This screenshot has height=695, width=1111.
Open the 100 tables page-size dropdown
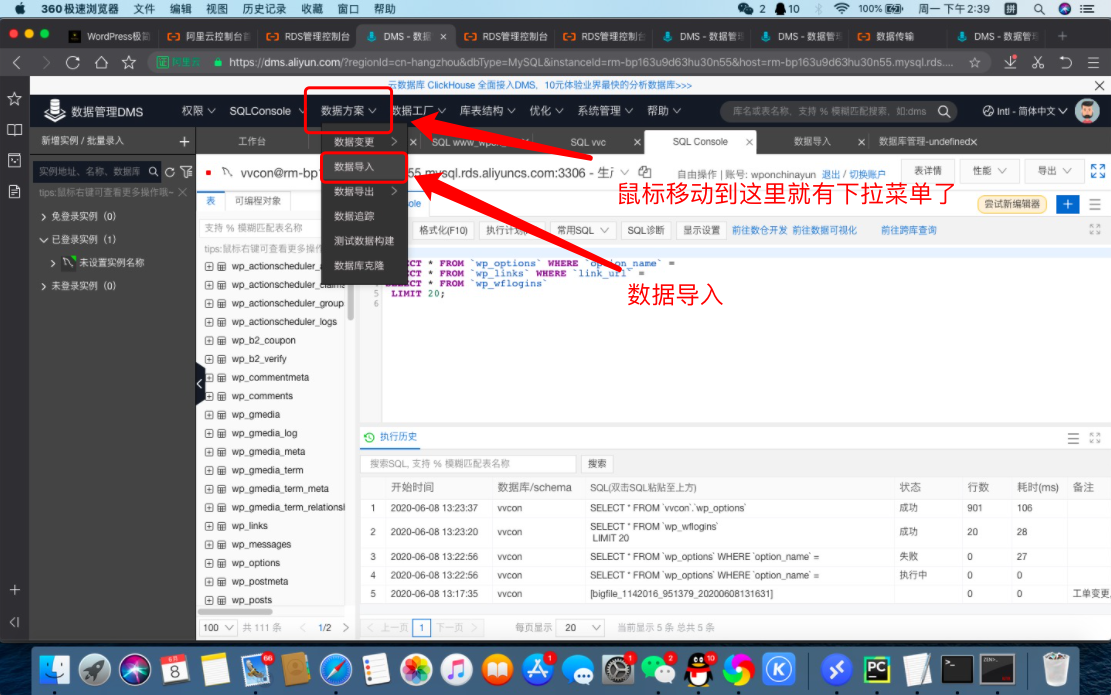[218, 628]
